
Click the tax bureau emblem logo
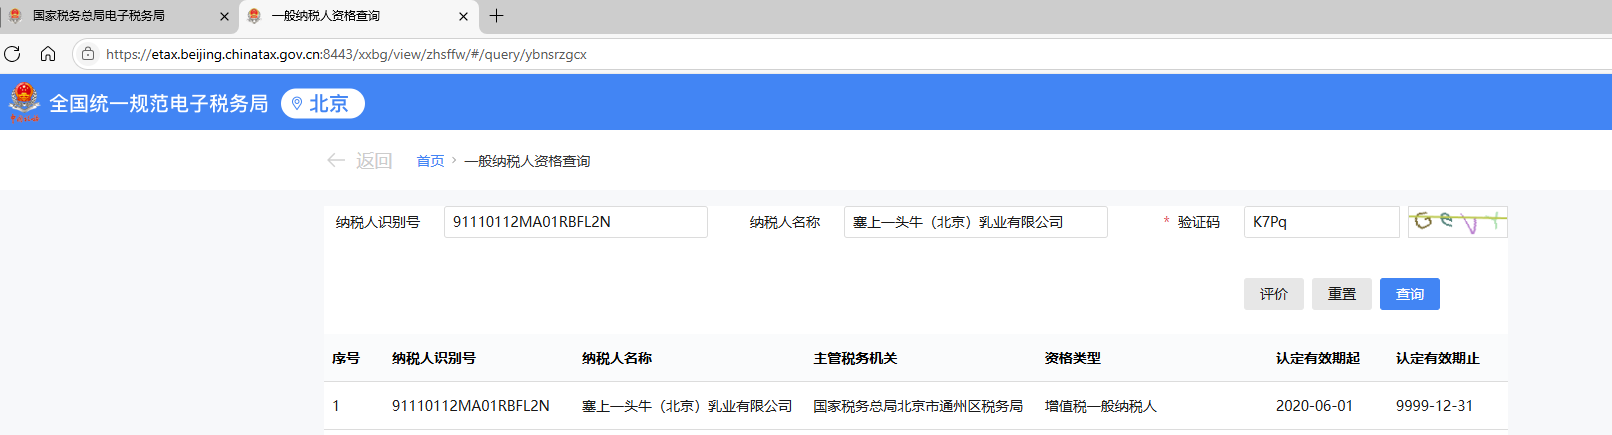tap(24, 101)
